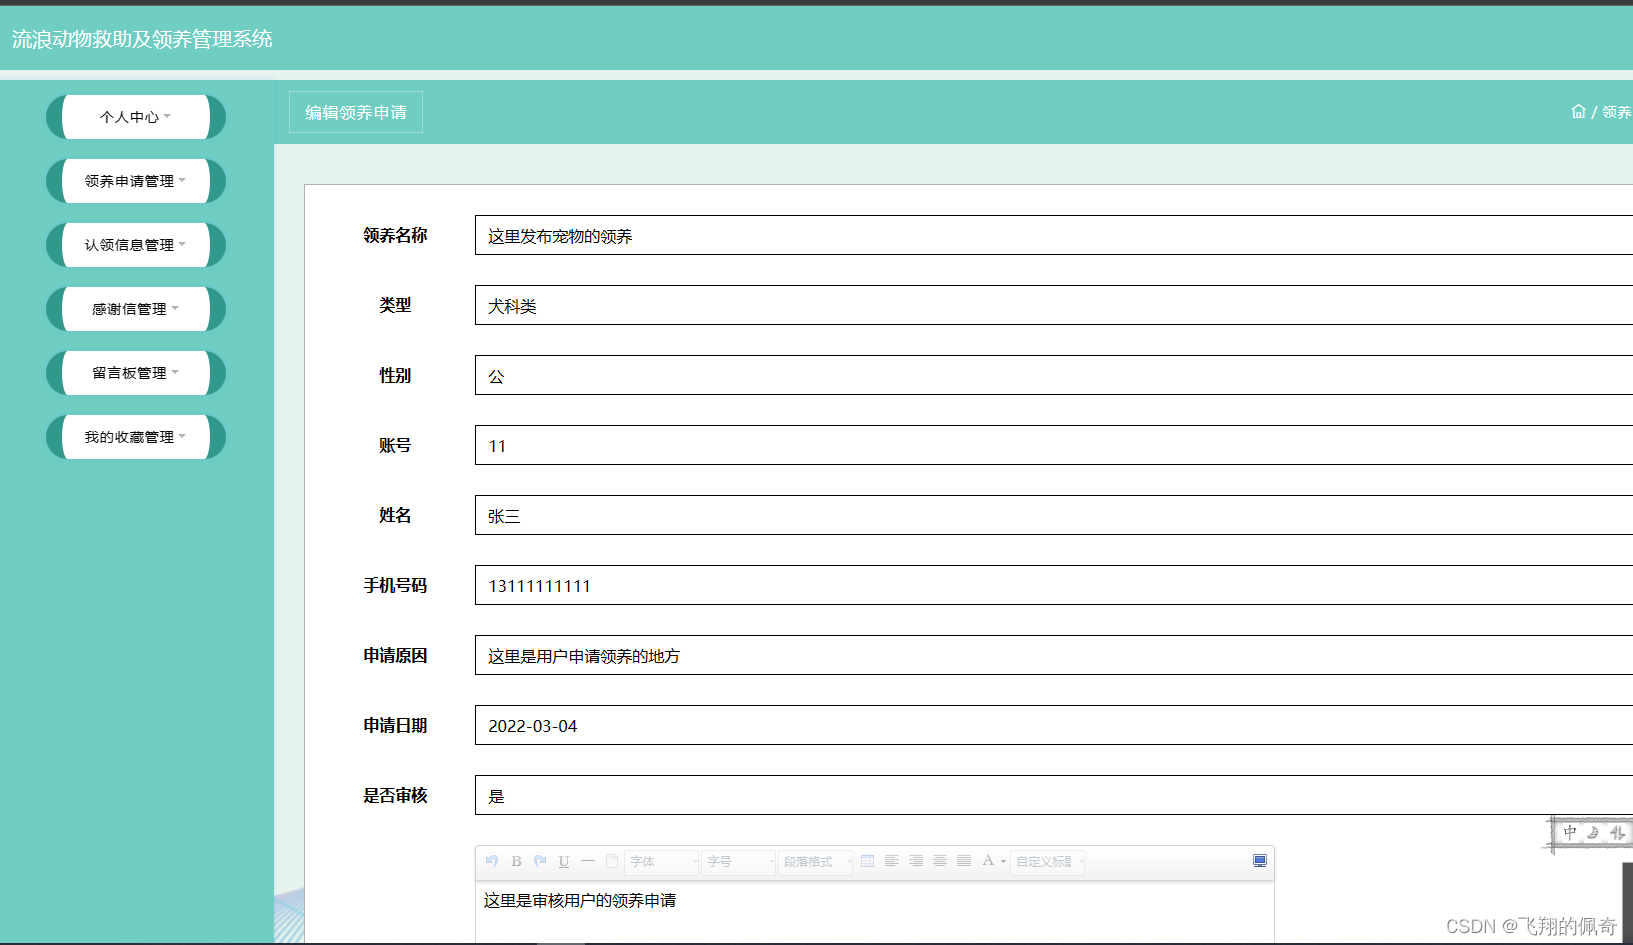Image resolution: width=1633 pixels, height=945 pixels.
Task: Center align text in editor
Action: [940, 861]
